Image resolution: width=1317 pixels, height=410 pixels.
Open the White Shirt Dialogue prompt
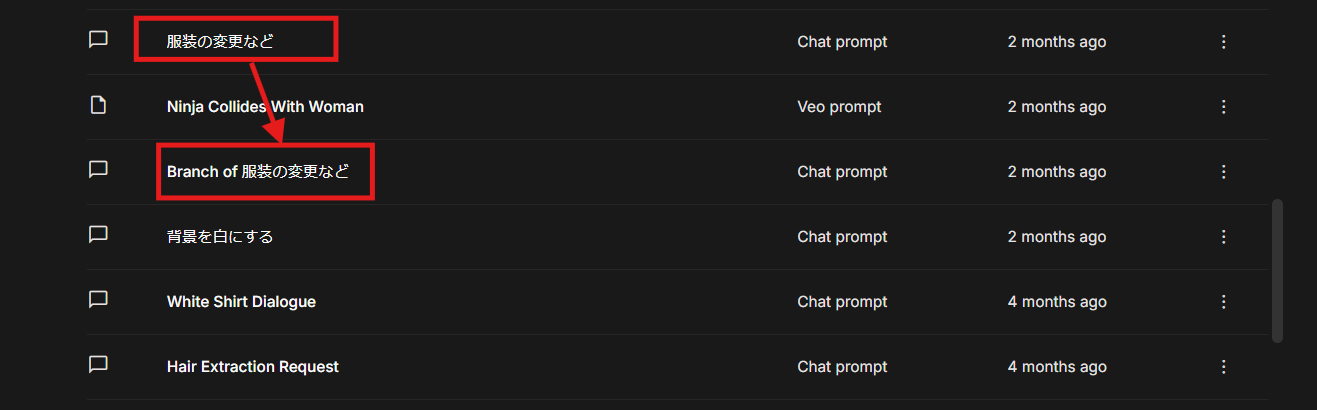click(x=241, y=302)
